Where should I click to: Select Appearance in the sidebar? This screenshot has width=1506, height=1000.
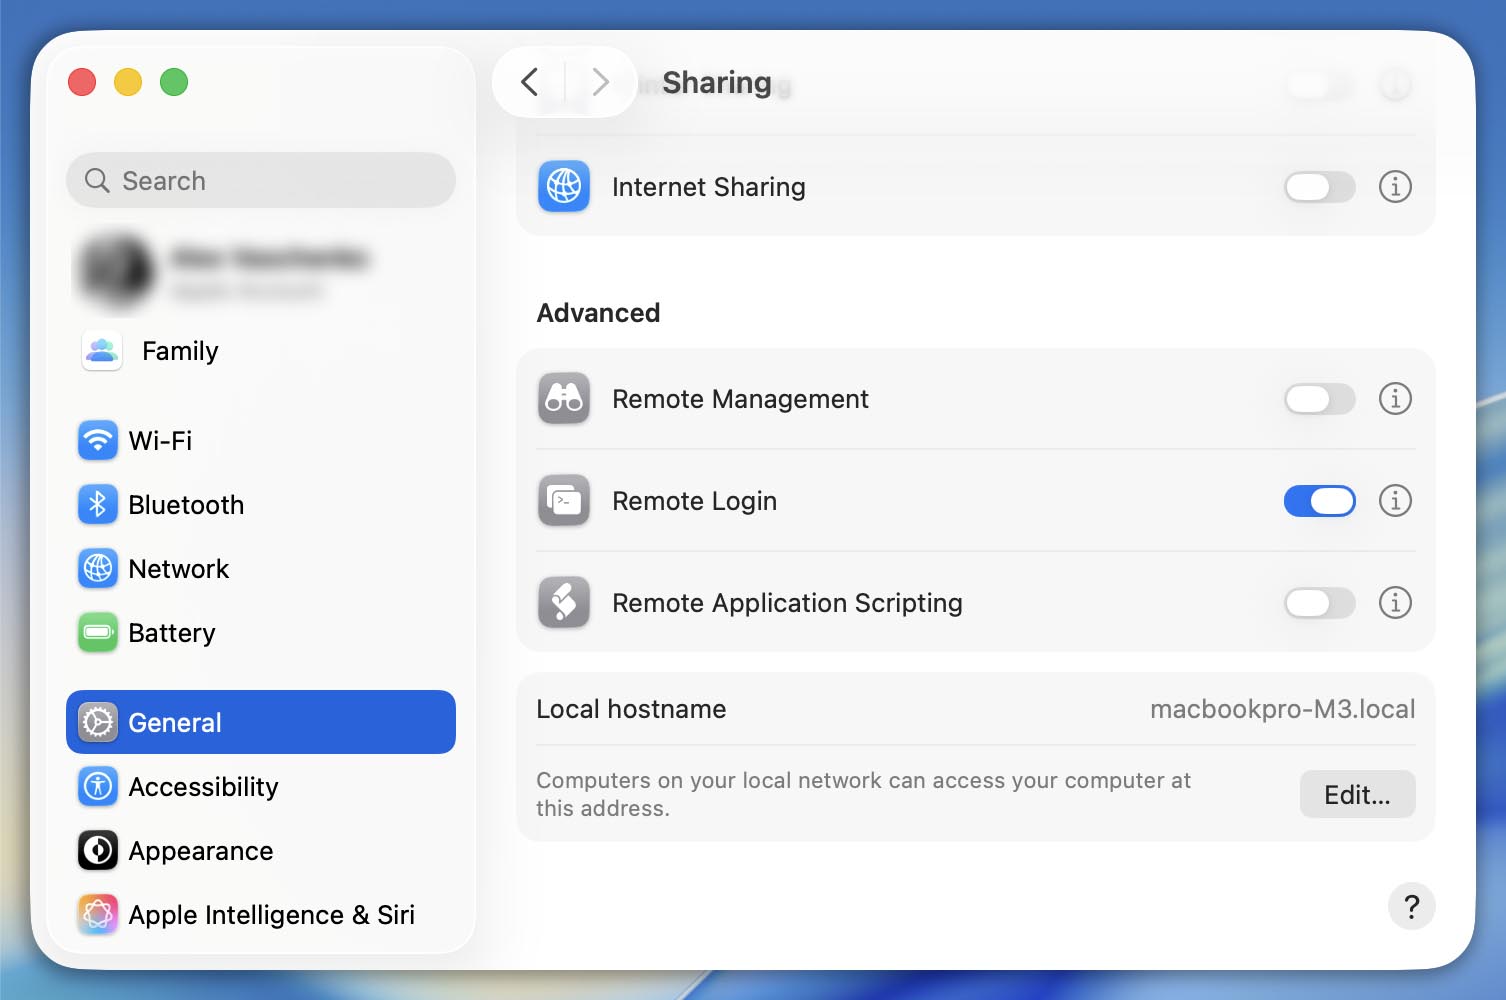[x=261, y=850]
